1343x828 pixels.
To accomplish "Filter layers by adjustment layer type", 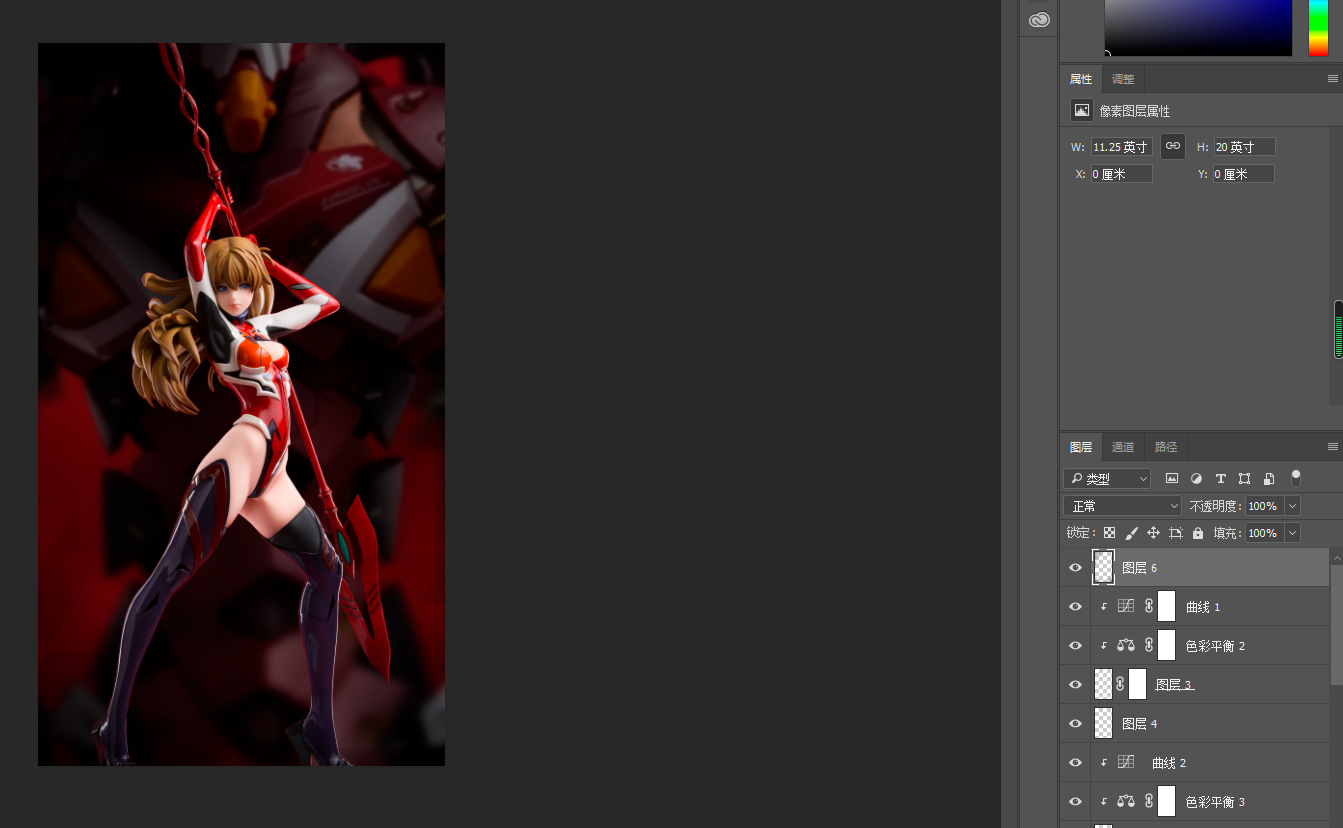I will [1196, 479].
